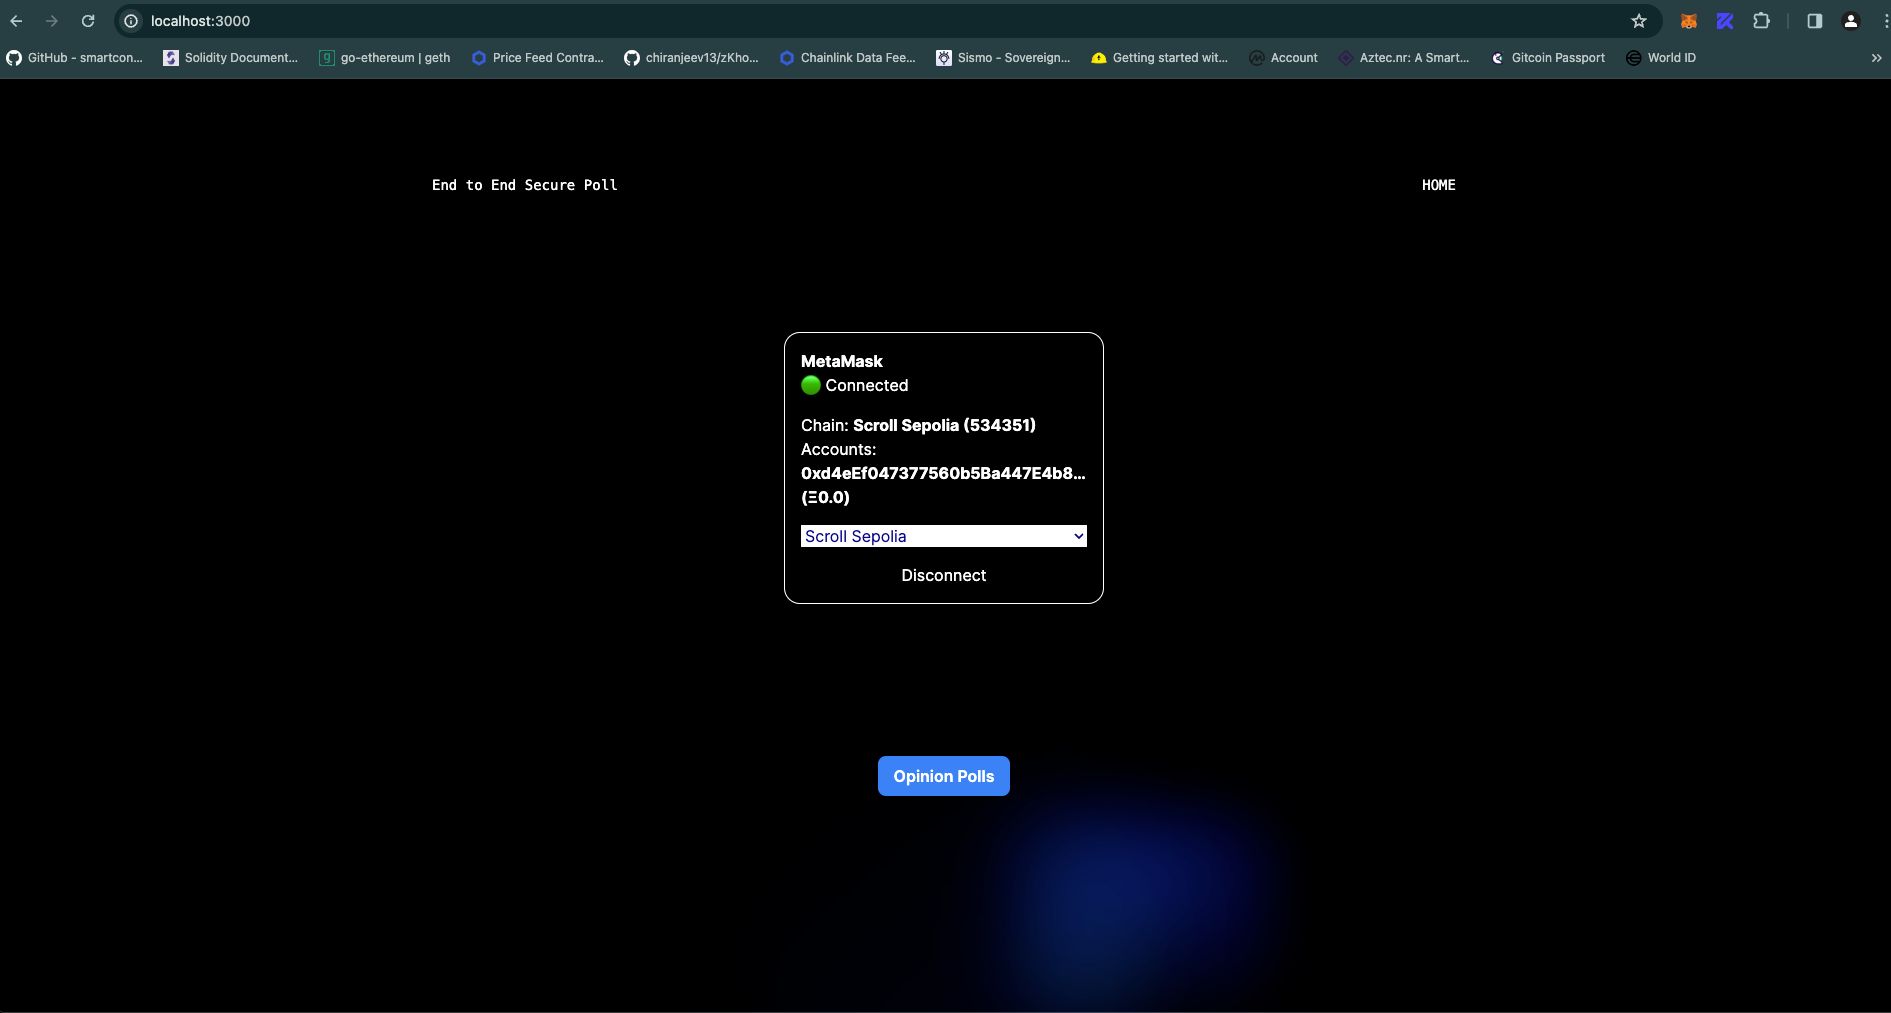
Task: Click the (Ξ0.0) balance text
Action: (x=825, y=497)
